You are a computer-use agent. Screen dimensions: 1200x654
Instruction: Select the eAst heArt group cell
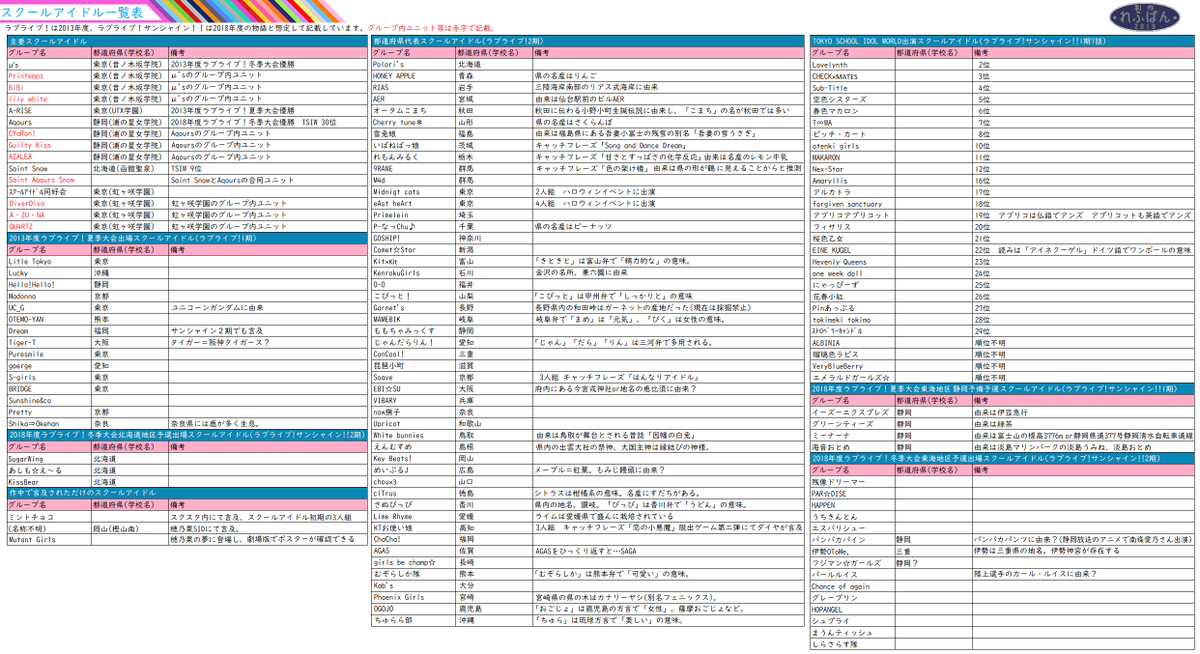pyautogui.click(x=413, y=202)
